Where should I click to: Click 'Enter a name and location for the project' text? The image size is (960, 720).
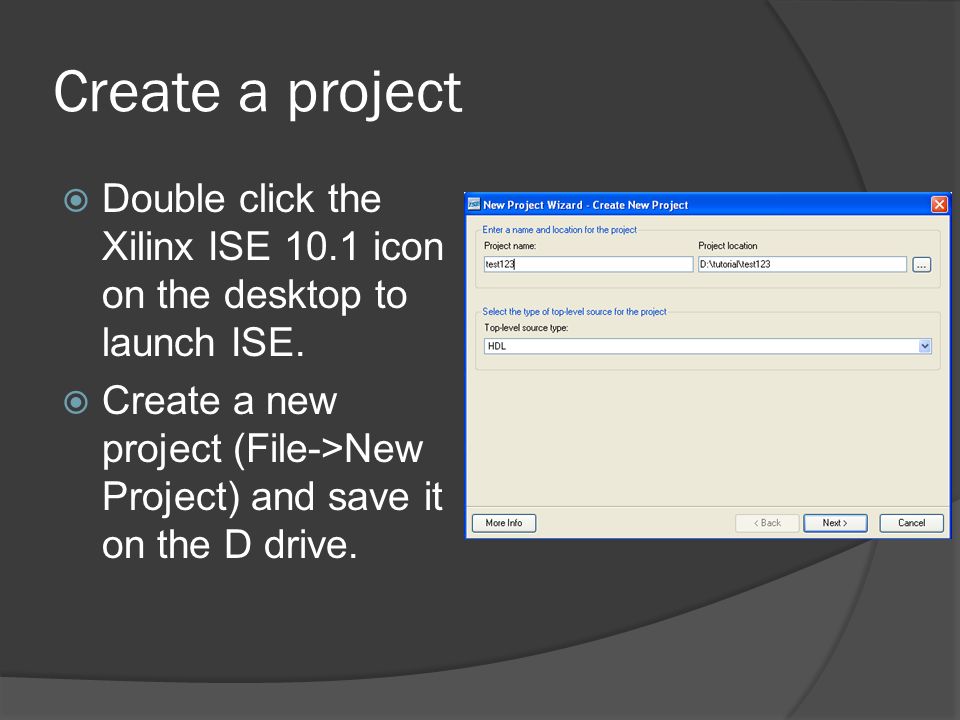560,230
